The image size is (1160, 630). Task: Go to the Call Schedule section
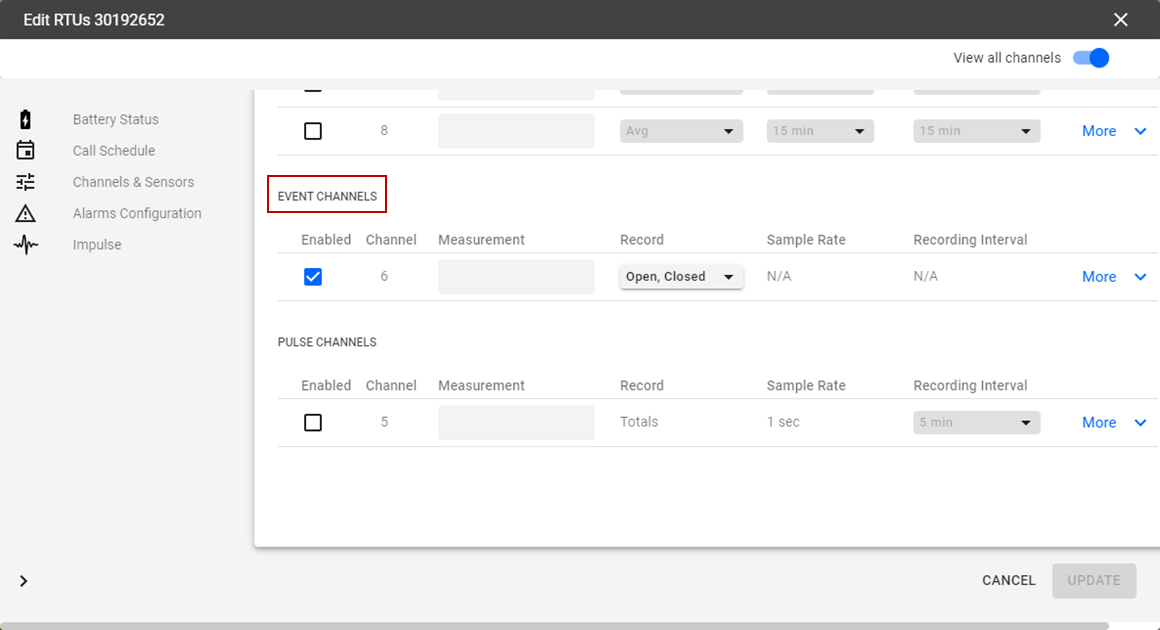click(114, 151)
